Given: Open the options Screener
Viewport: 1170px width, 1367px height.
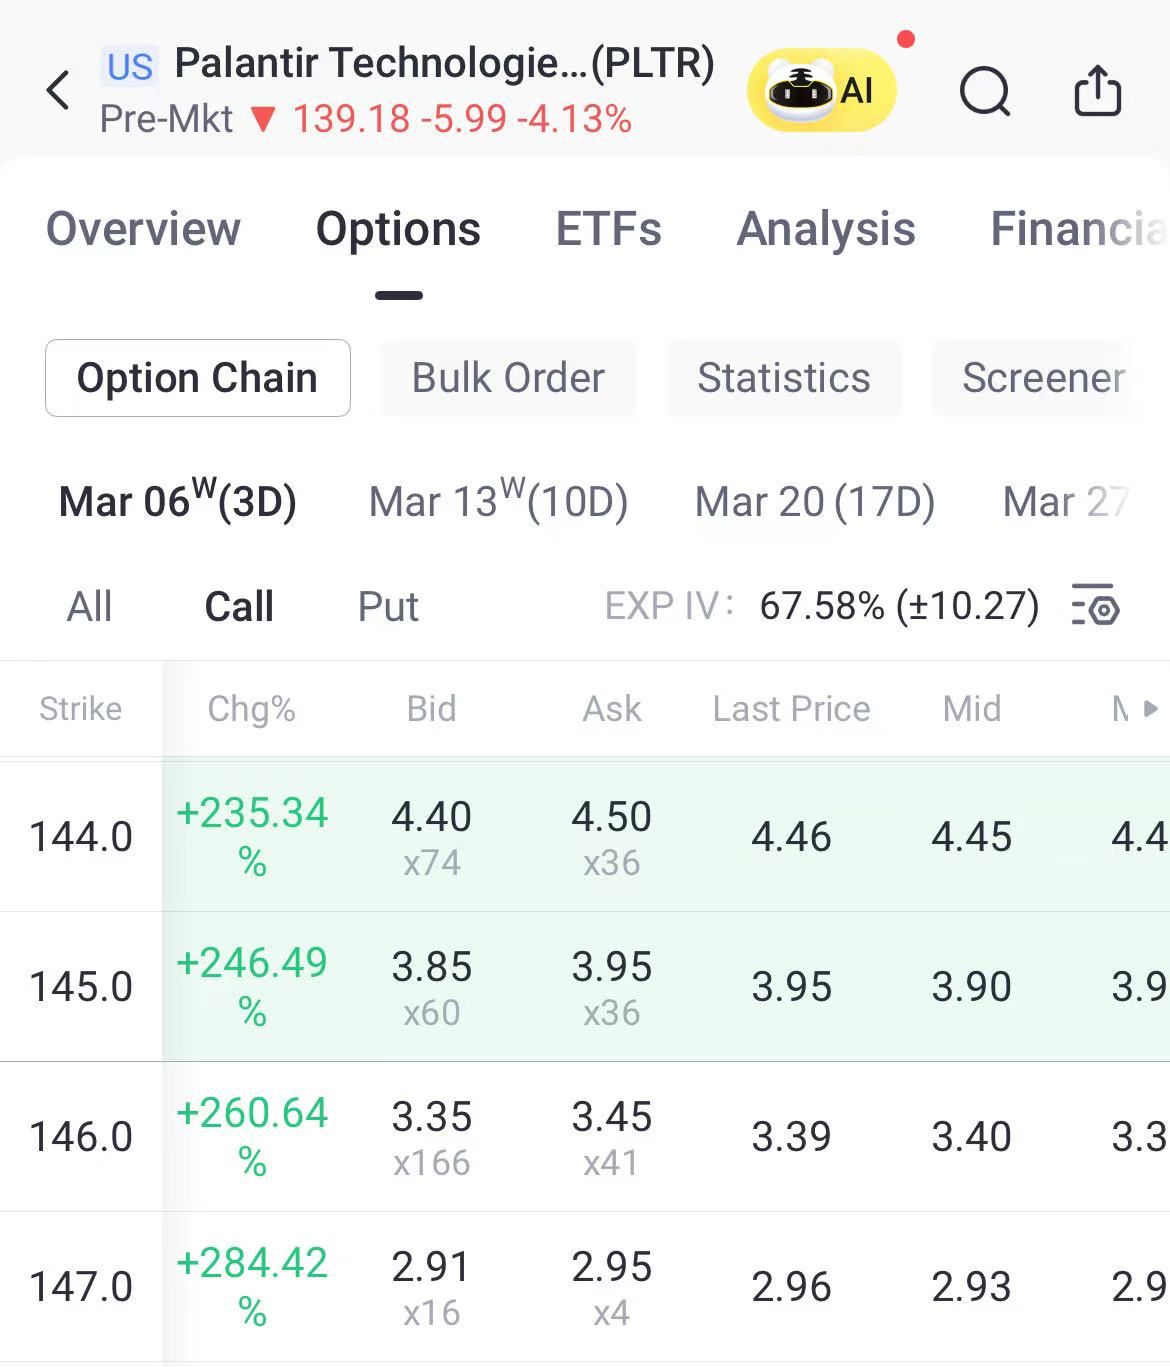Looking at the screenshot, I should (x=1042, y=378).
